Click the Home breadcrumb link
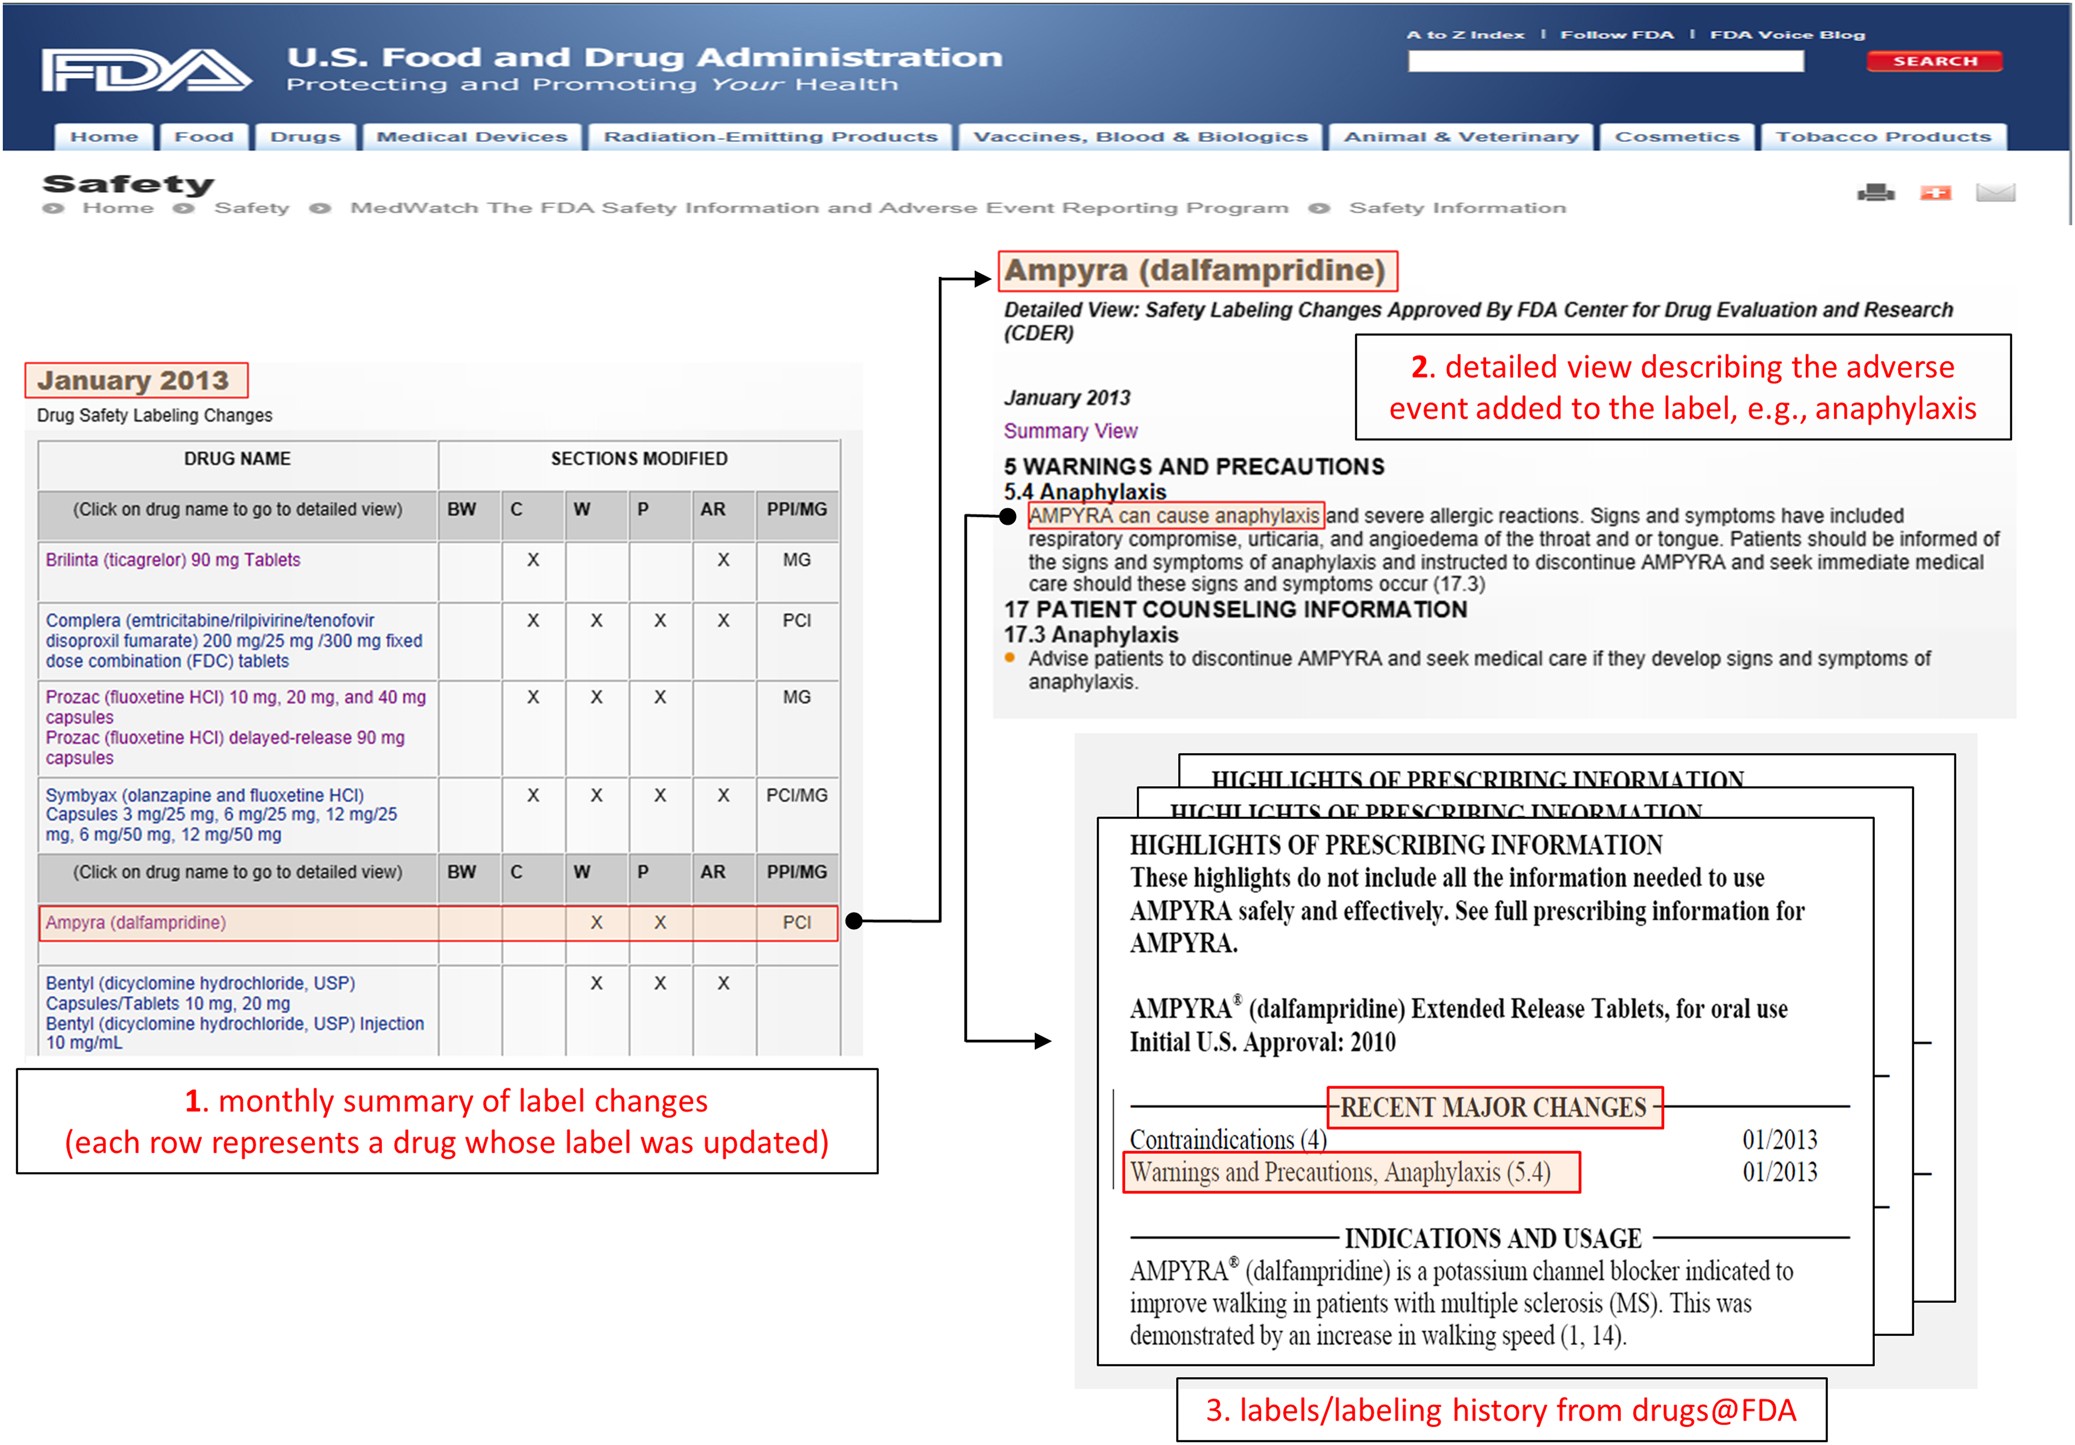Image resolution: width=2075 pixels, height=1445 pixels. [x=118, y=208]
